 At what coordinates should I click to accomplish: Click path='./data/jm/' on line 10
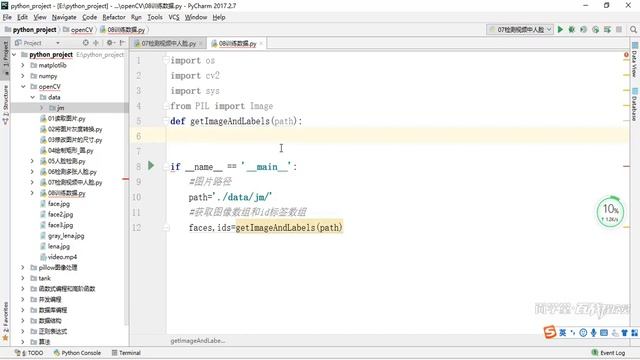230,197
